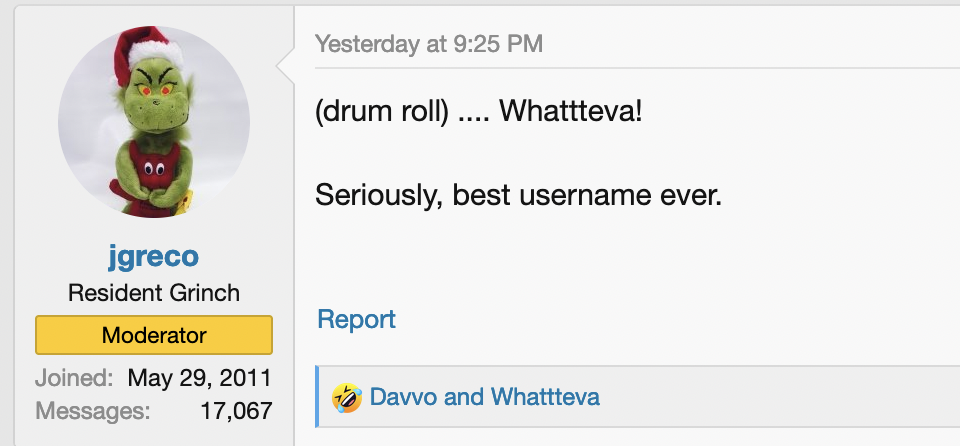Click the '(drum roll)' text in post
Viewport: 960px width, 446px height.
click(382, 112)
